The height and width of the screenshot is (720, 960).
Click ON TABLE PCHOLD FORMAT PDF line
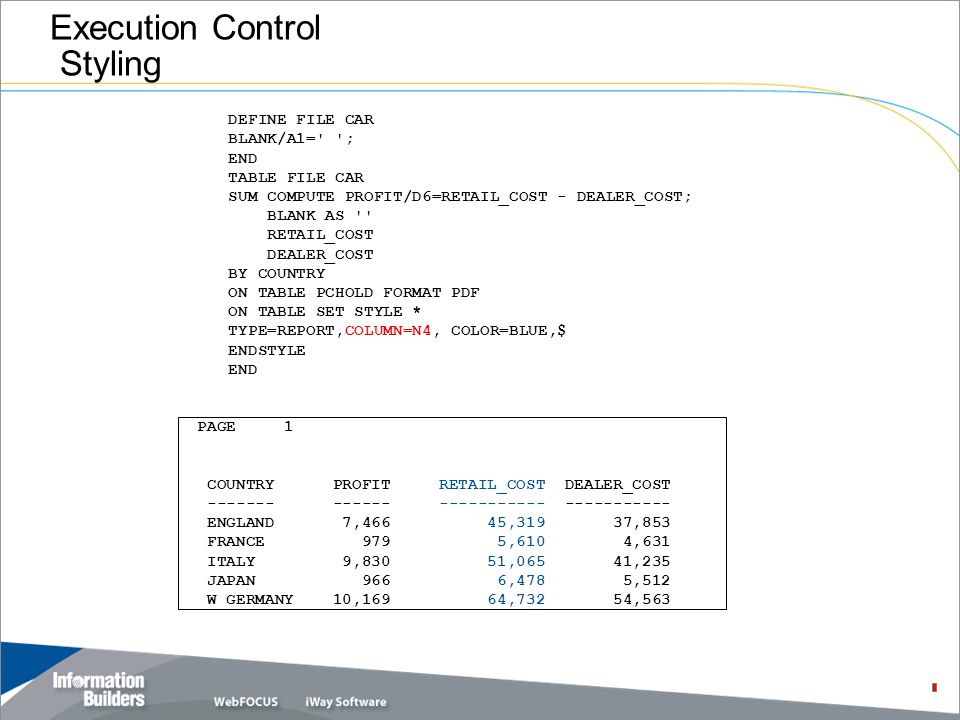(354, 293)
